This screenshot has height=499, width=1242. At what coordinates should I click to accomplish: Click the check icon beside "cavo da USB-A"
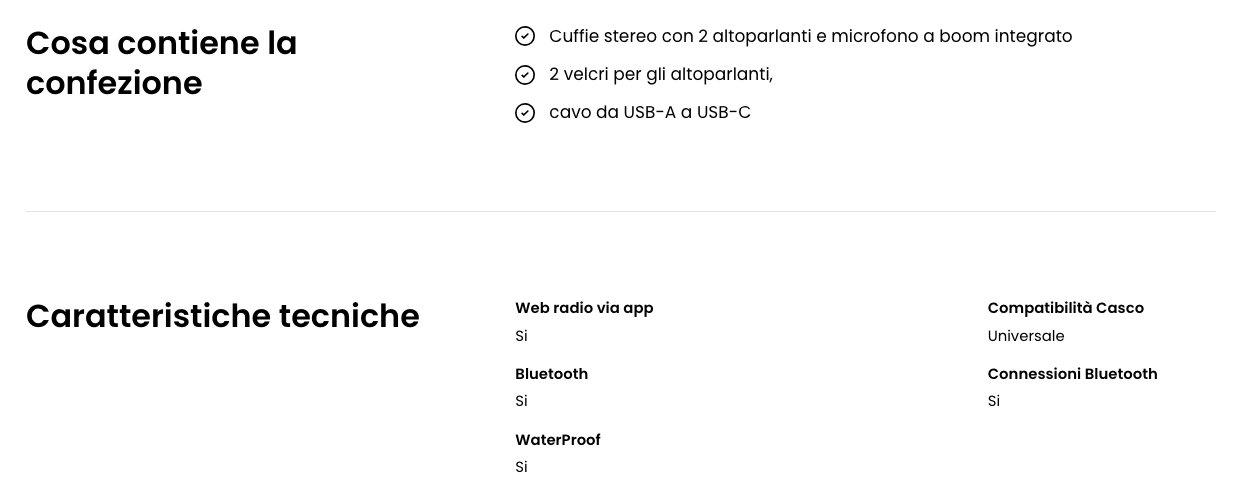[x=525, y=113]
